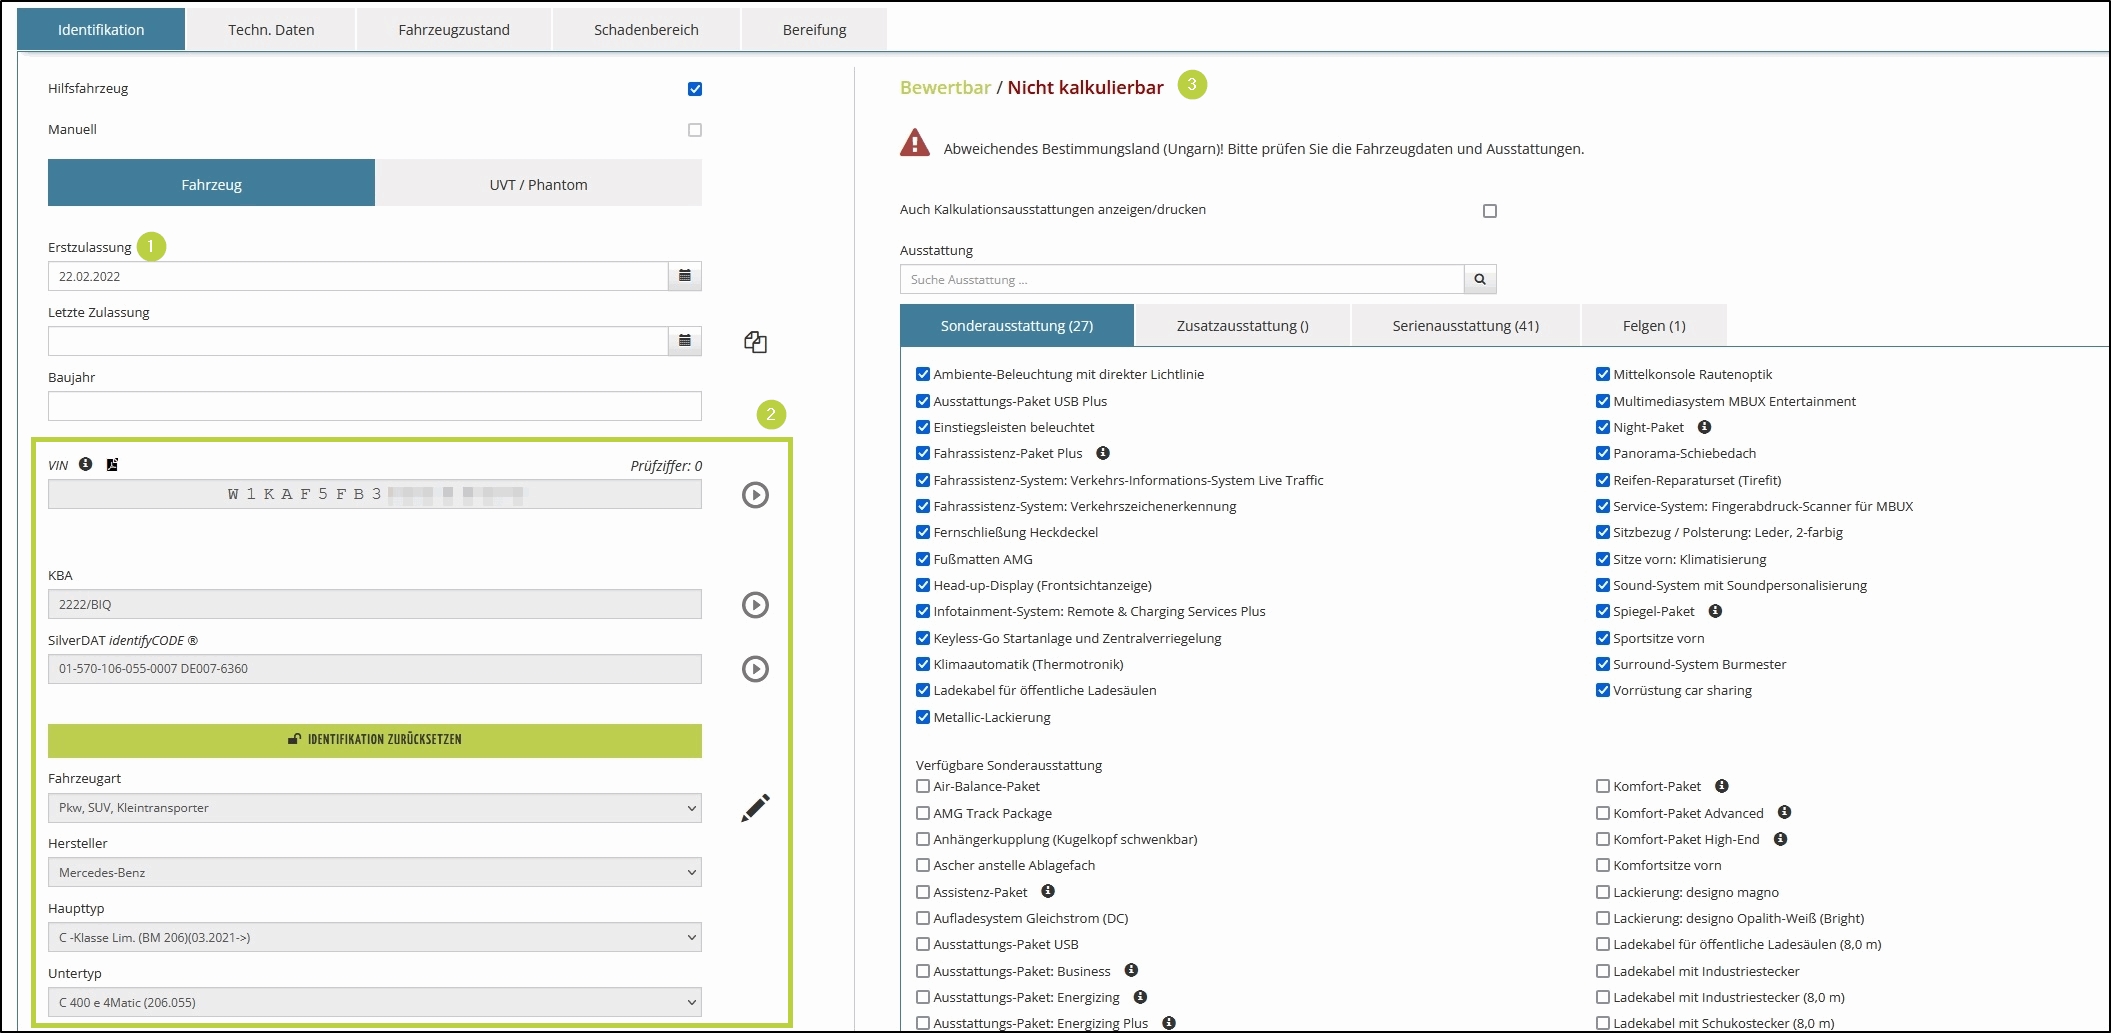Select the UVT / Phantom button
The width and height of the screenshot is (2111, 1033).
pos(538,185)
